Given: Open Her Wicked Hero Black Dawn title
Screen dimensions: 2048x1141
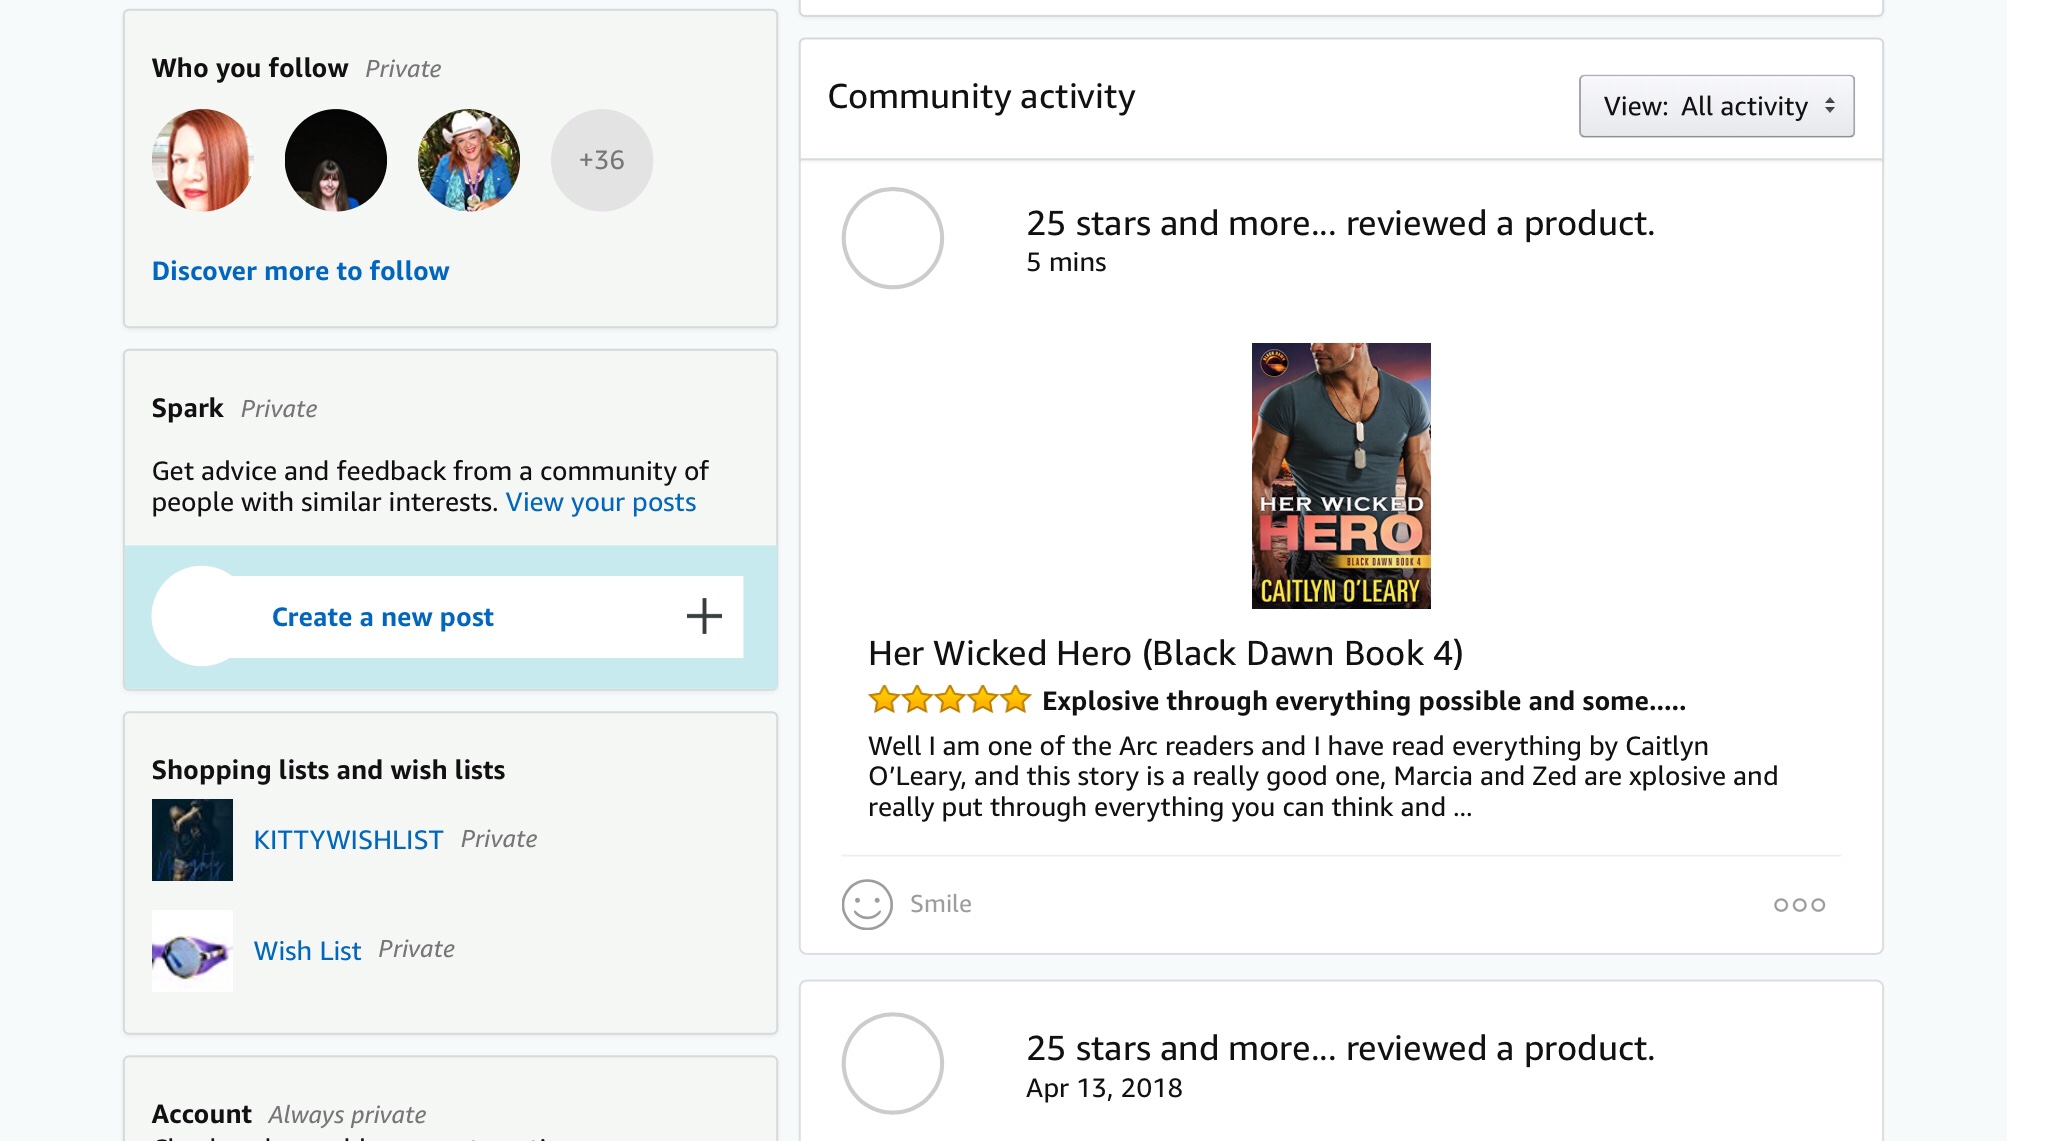Looking at the screenshot, I should [x=1165, y=653].
